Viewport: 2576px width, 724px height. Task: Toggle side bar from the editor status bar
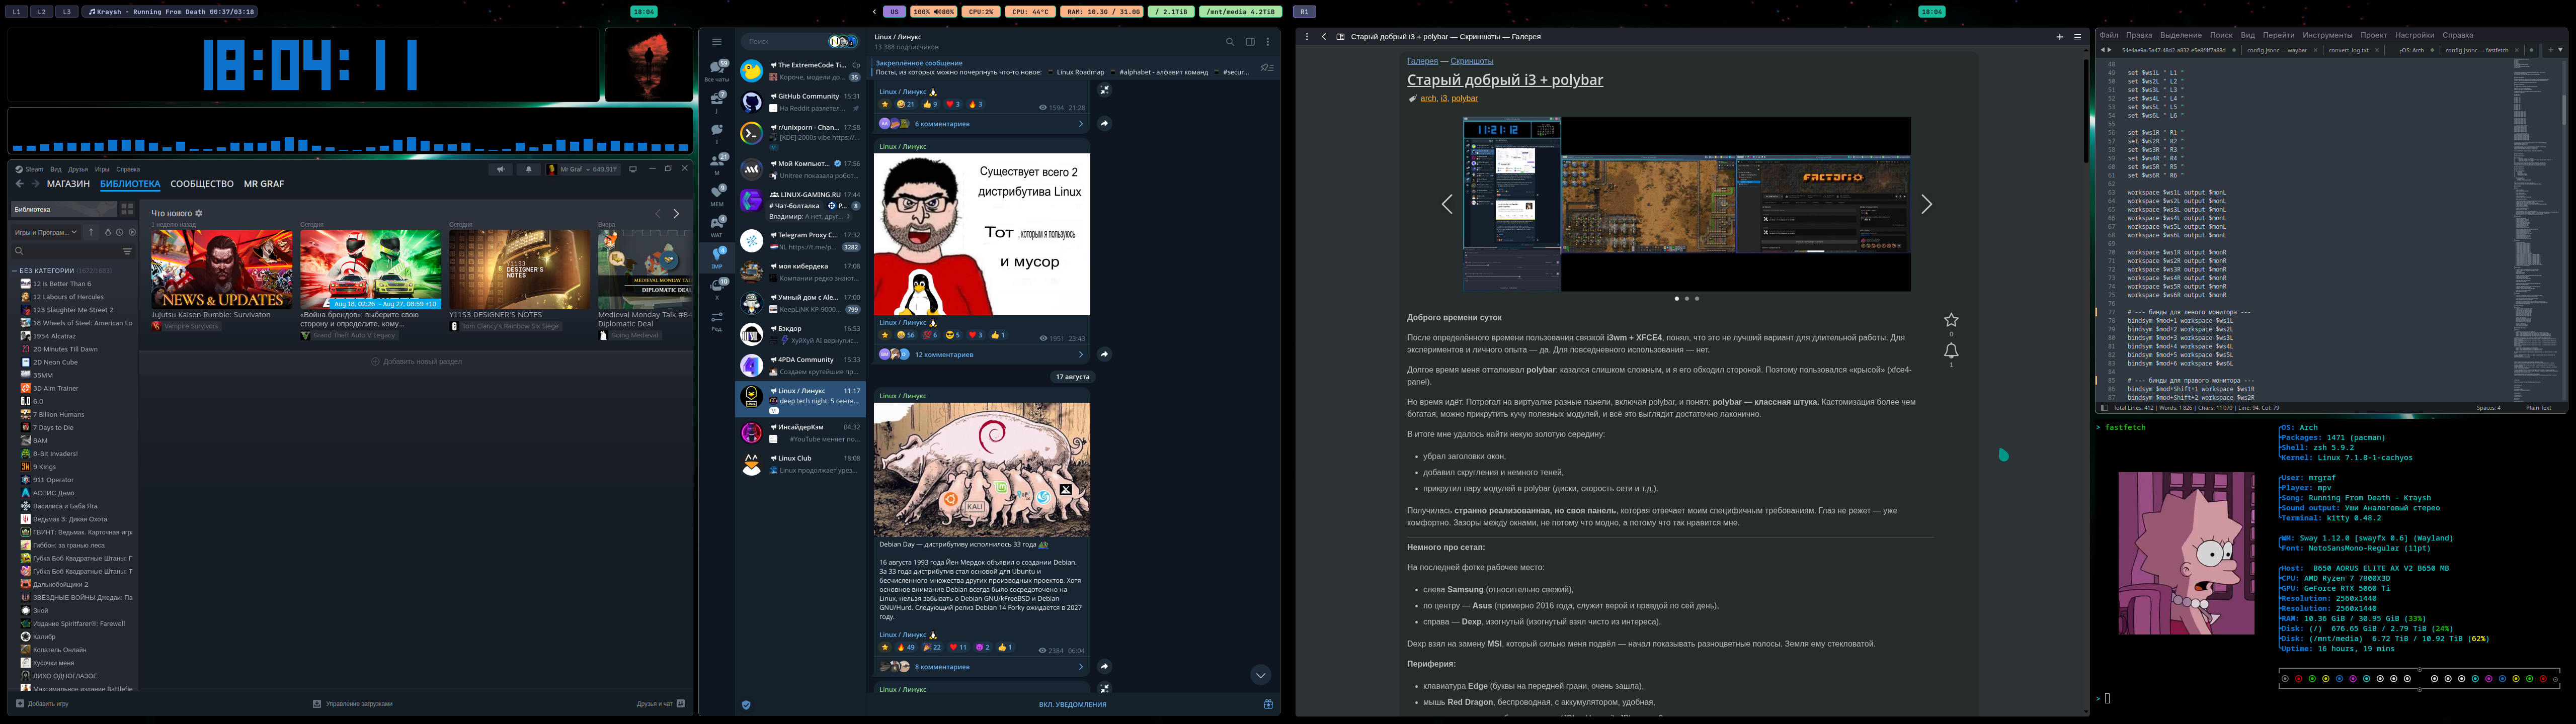[x=2104, y=408]
